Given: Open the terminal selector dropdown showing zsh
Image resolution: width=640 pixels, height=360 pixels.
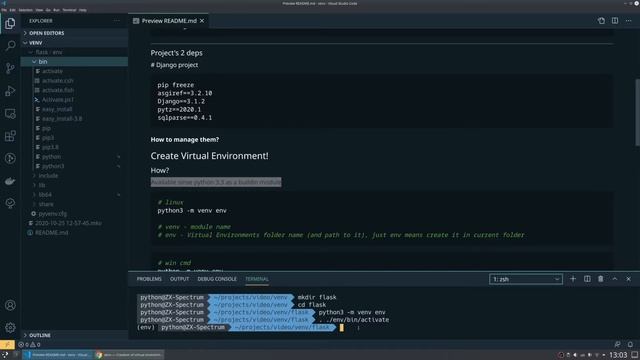Looking at the screenshot, I should 526,279.
